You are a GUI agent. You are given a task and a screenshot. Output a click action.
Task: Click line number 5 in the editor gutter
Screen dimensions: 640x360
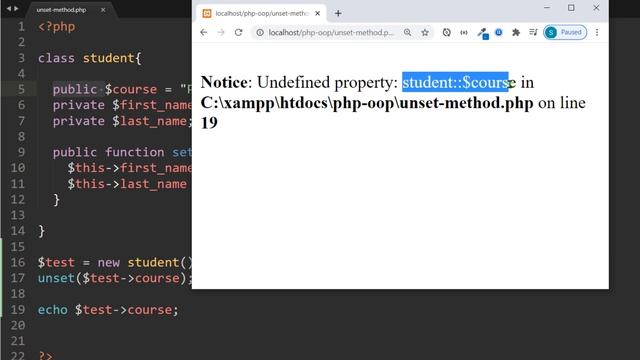coord(21,89)
